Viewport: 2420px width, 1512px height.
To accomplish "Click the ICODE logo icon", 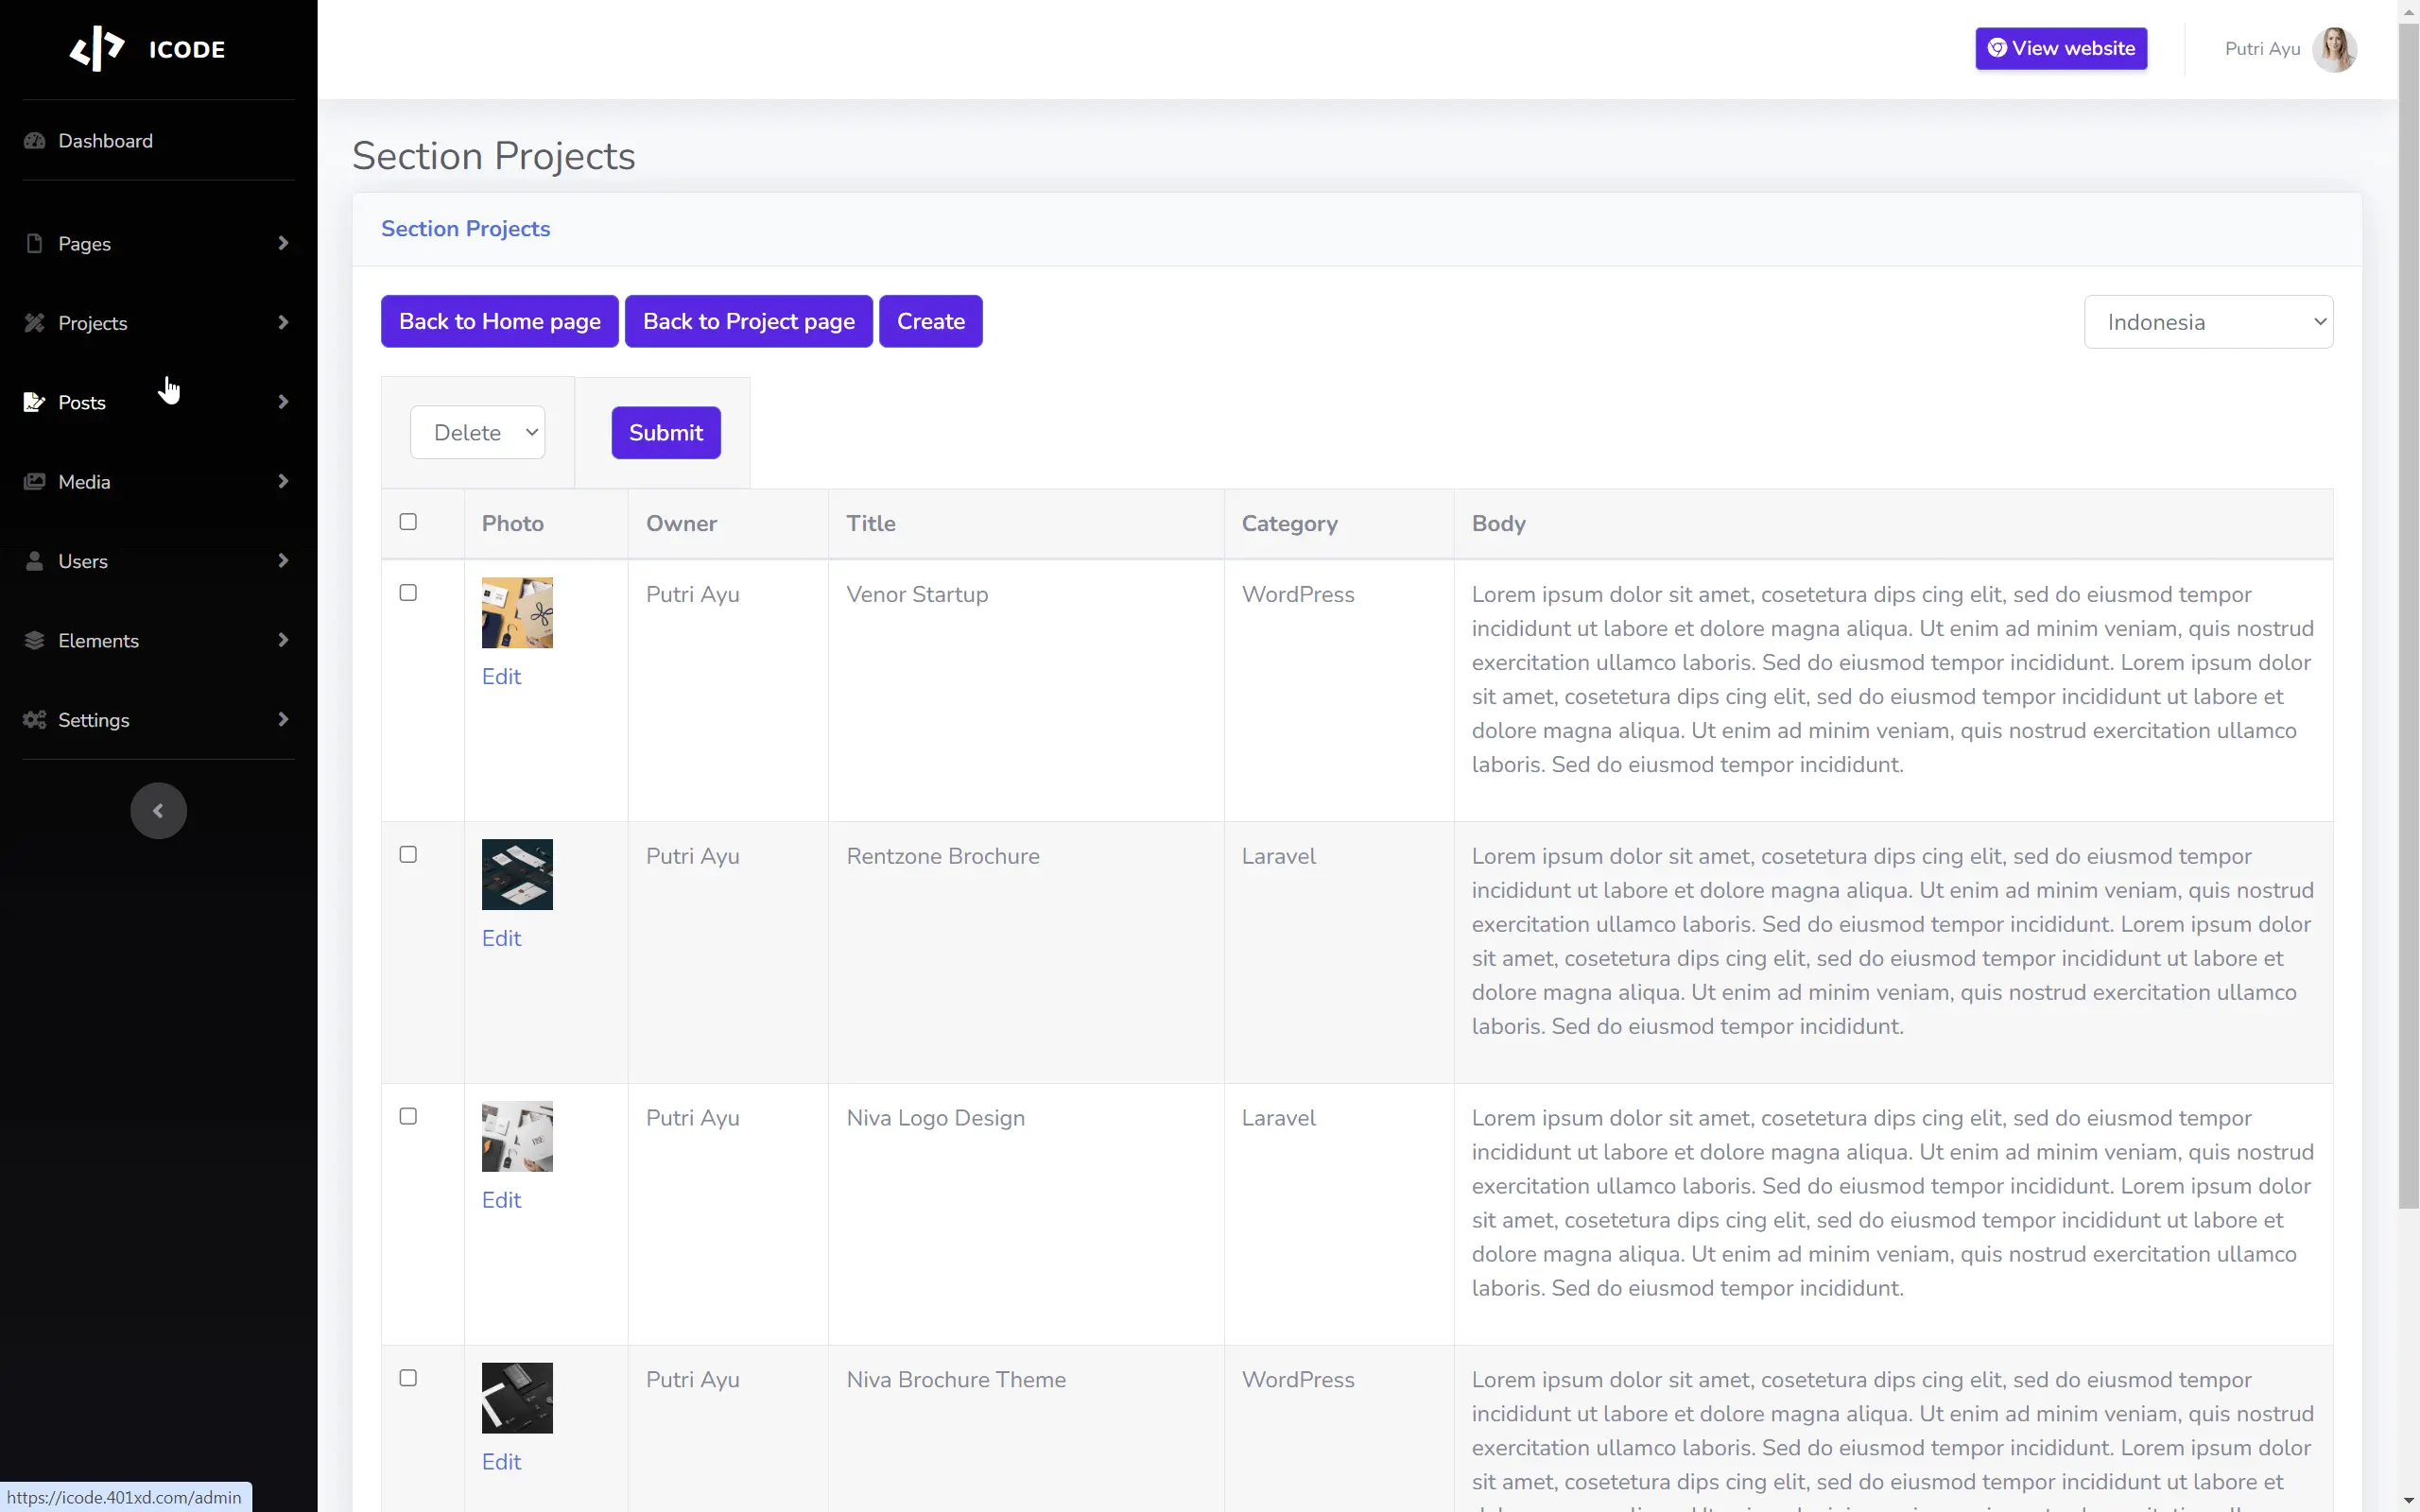I will pyautogui.click(x=97, y=48).
